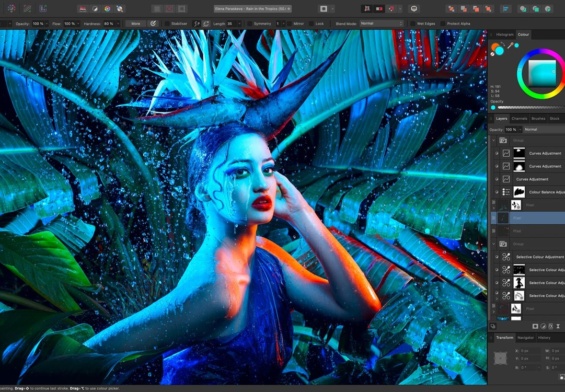Viewport: 565px width, 392px height.
Task: Open Layers panel Opacity 100% dropdown
Action: click(513, 129)
